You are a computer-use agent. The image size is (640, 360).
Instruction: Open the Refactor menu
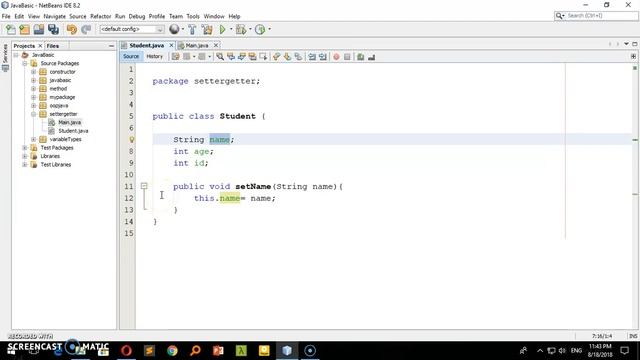[100, 16]
